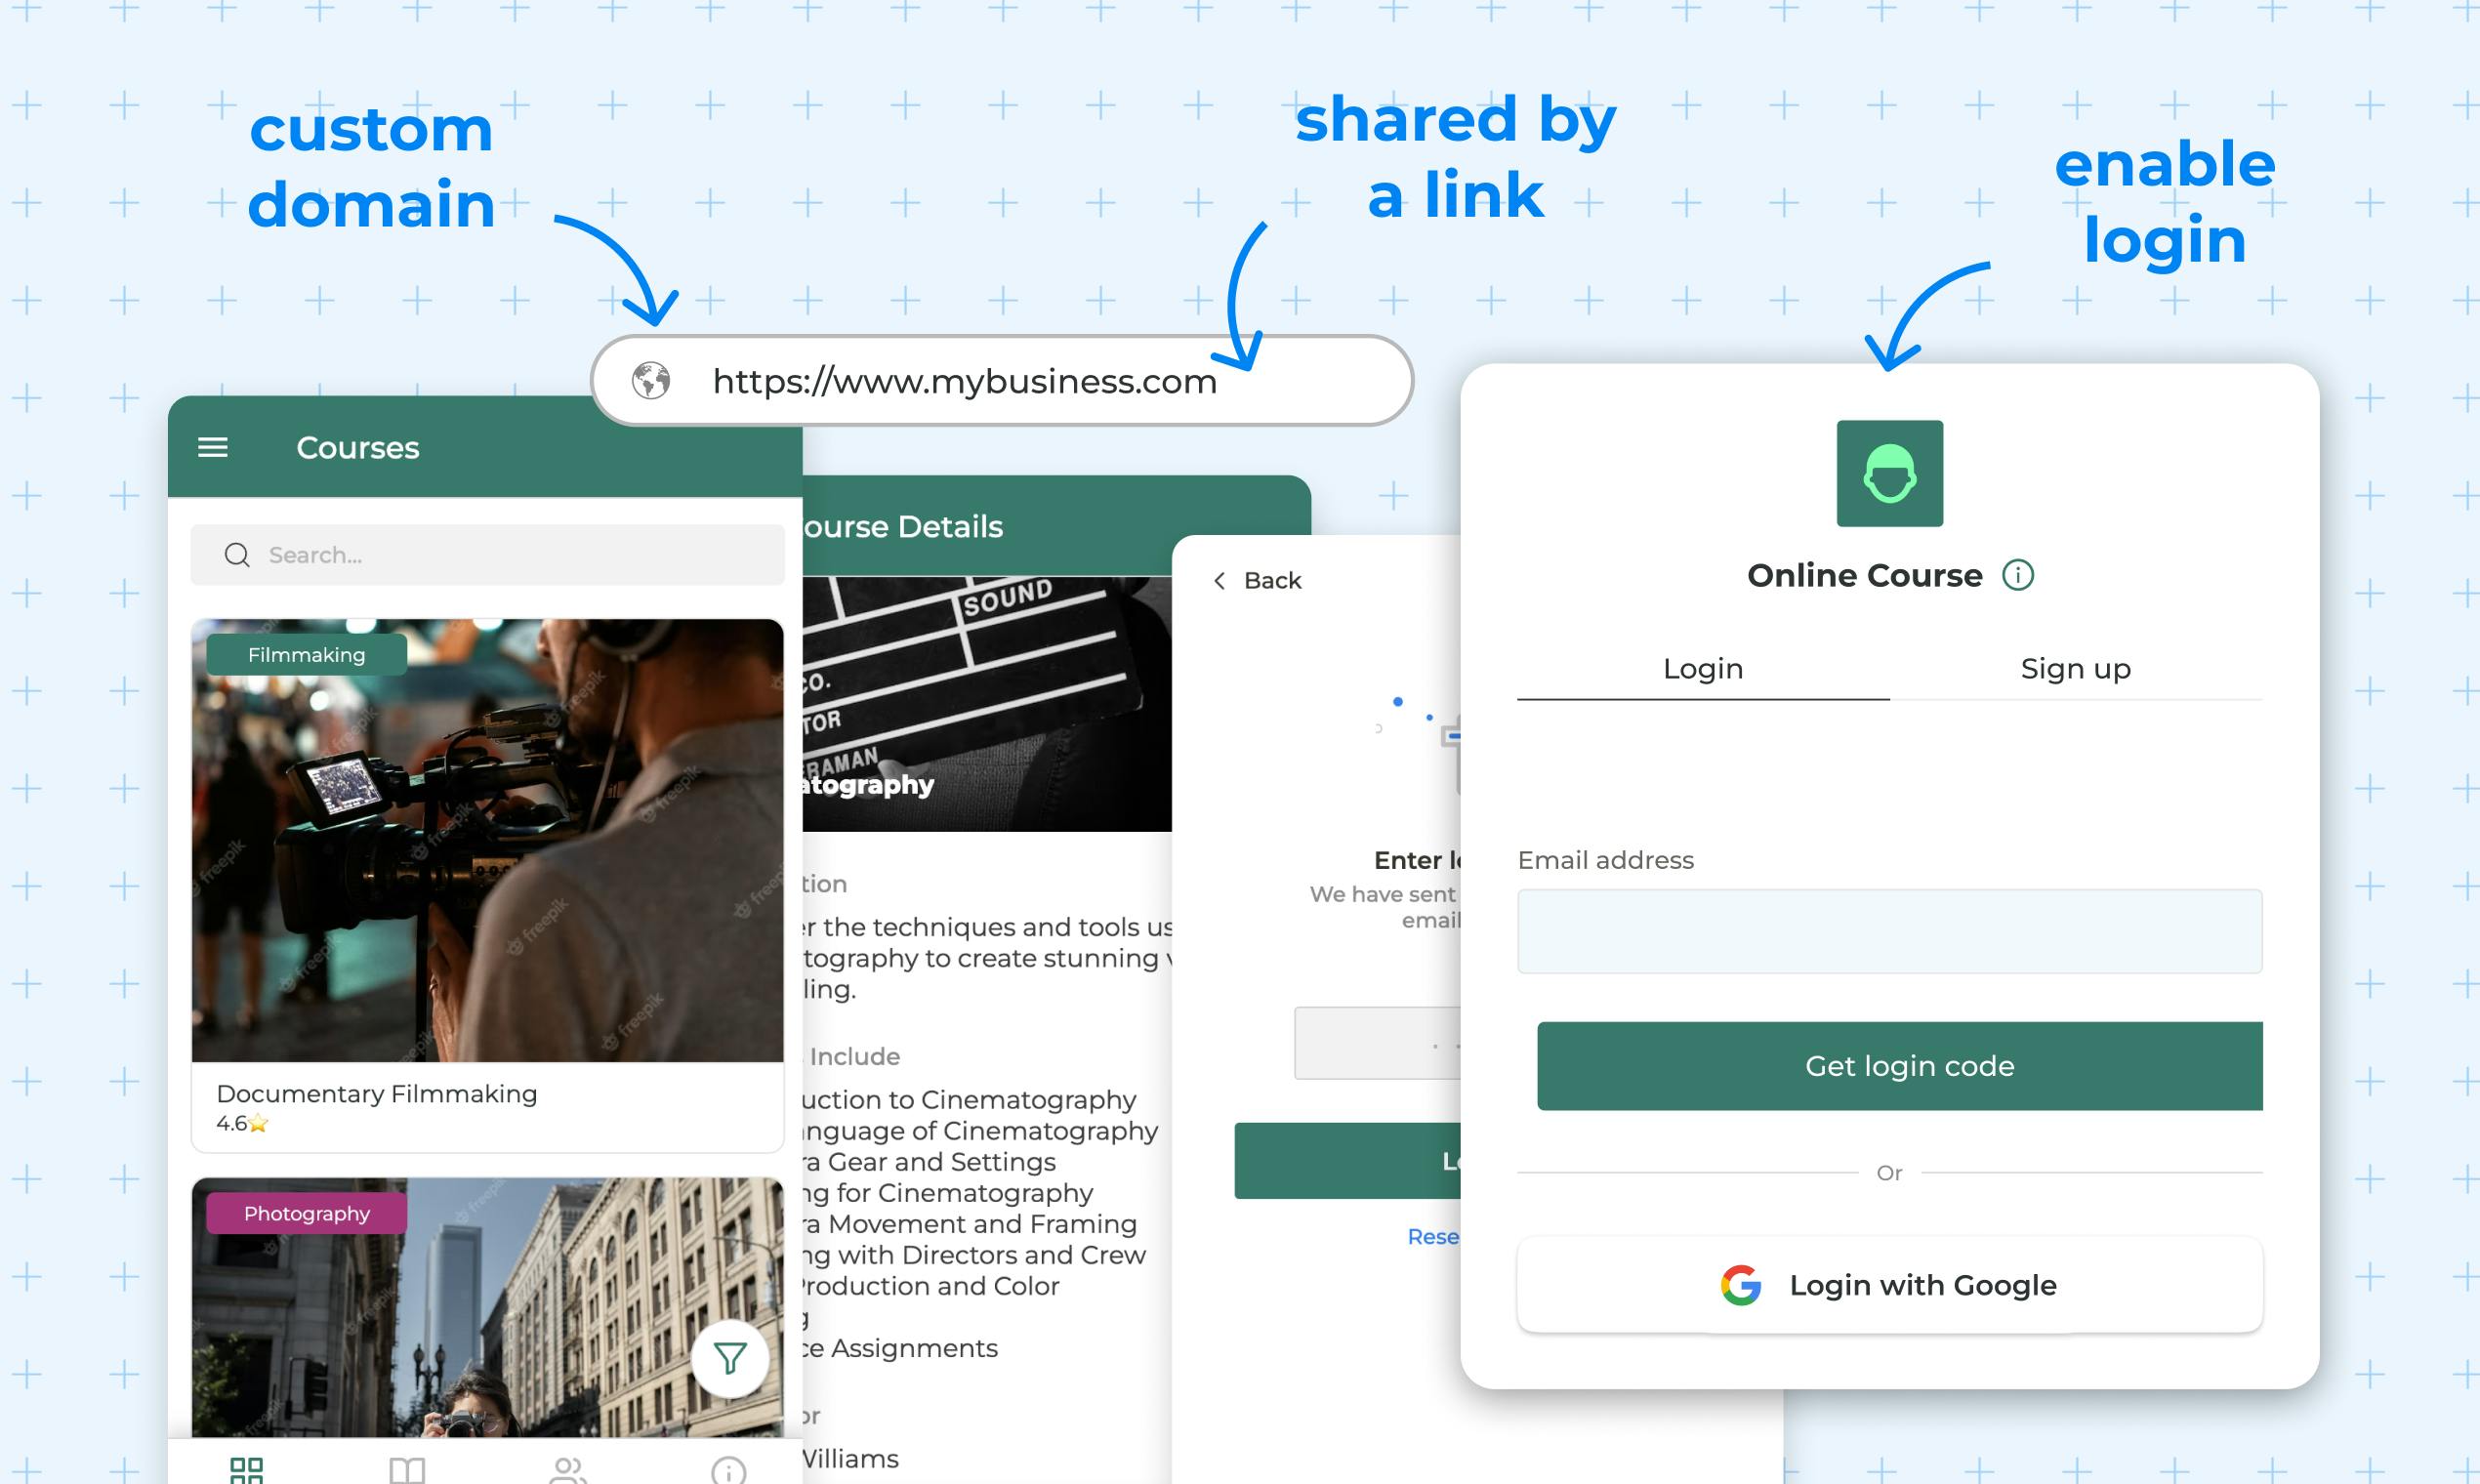Image resolution: width=2480 pixels, height=1484 pixels.
Task: Switch to the Login tab
Action: pos(1703,669)
